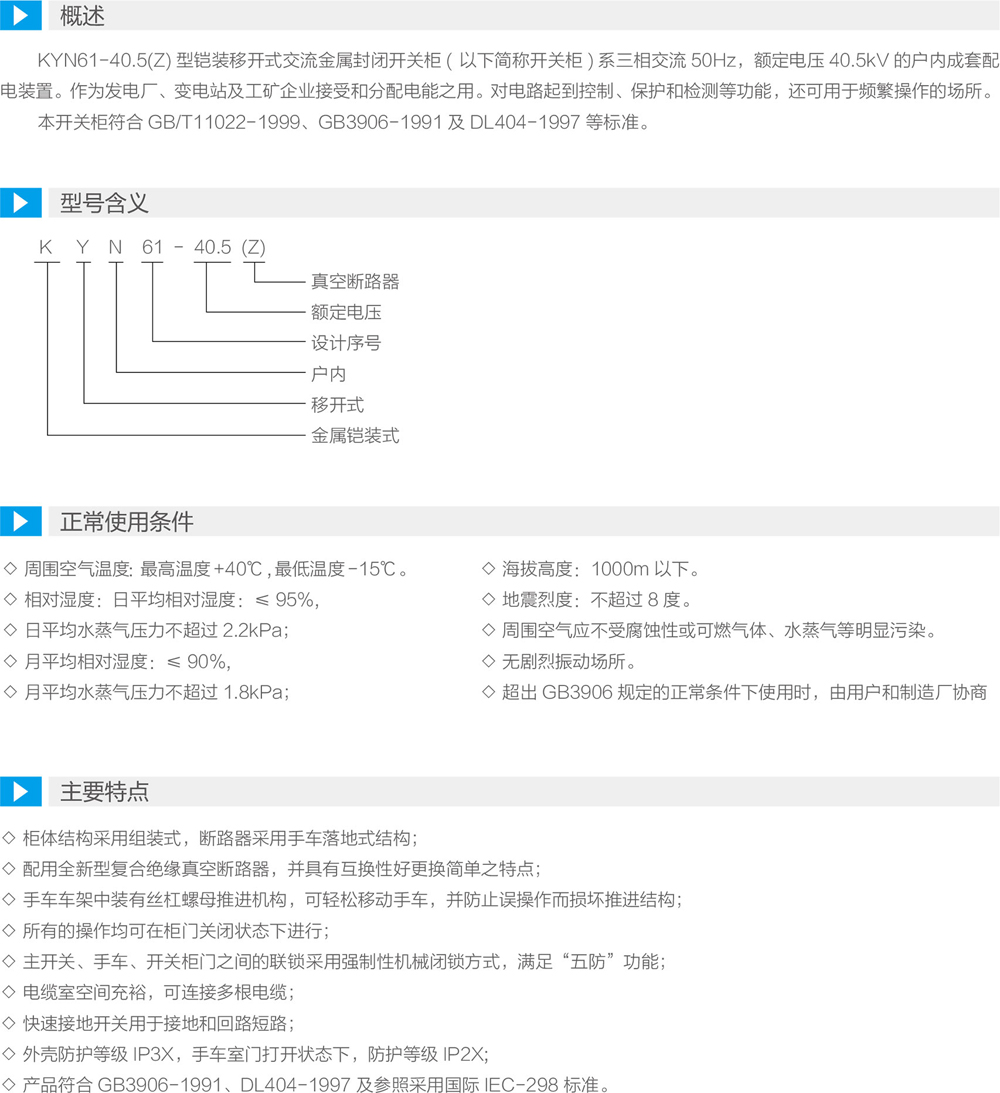1000x1093 pixels.
Task: Click the diamond bullet before 快速接地开关
Action: pyautogui.click(x=10, y=1024)
